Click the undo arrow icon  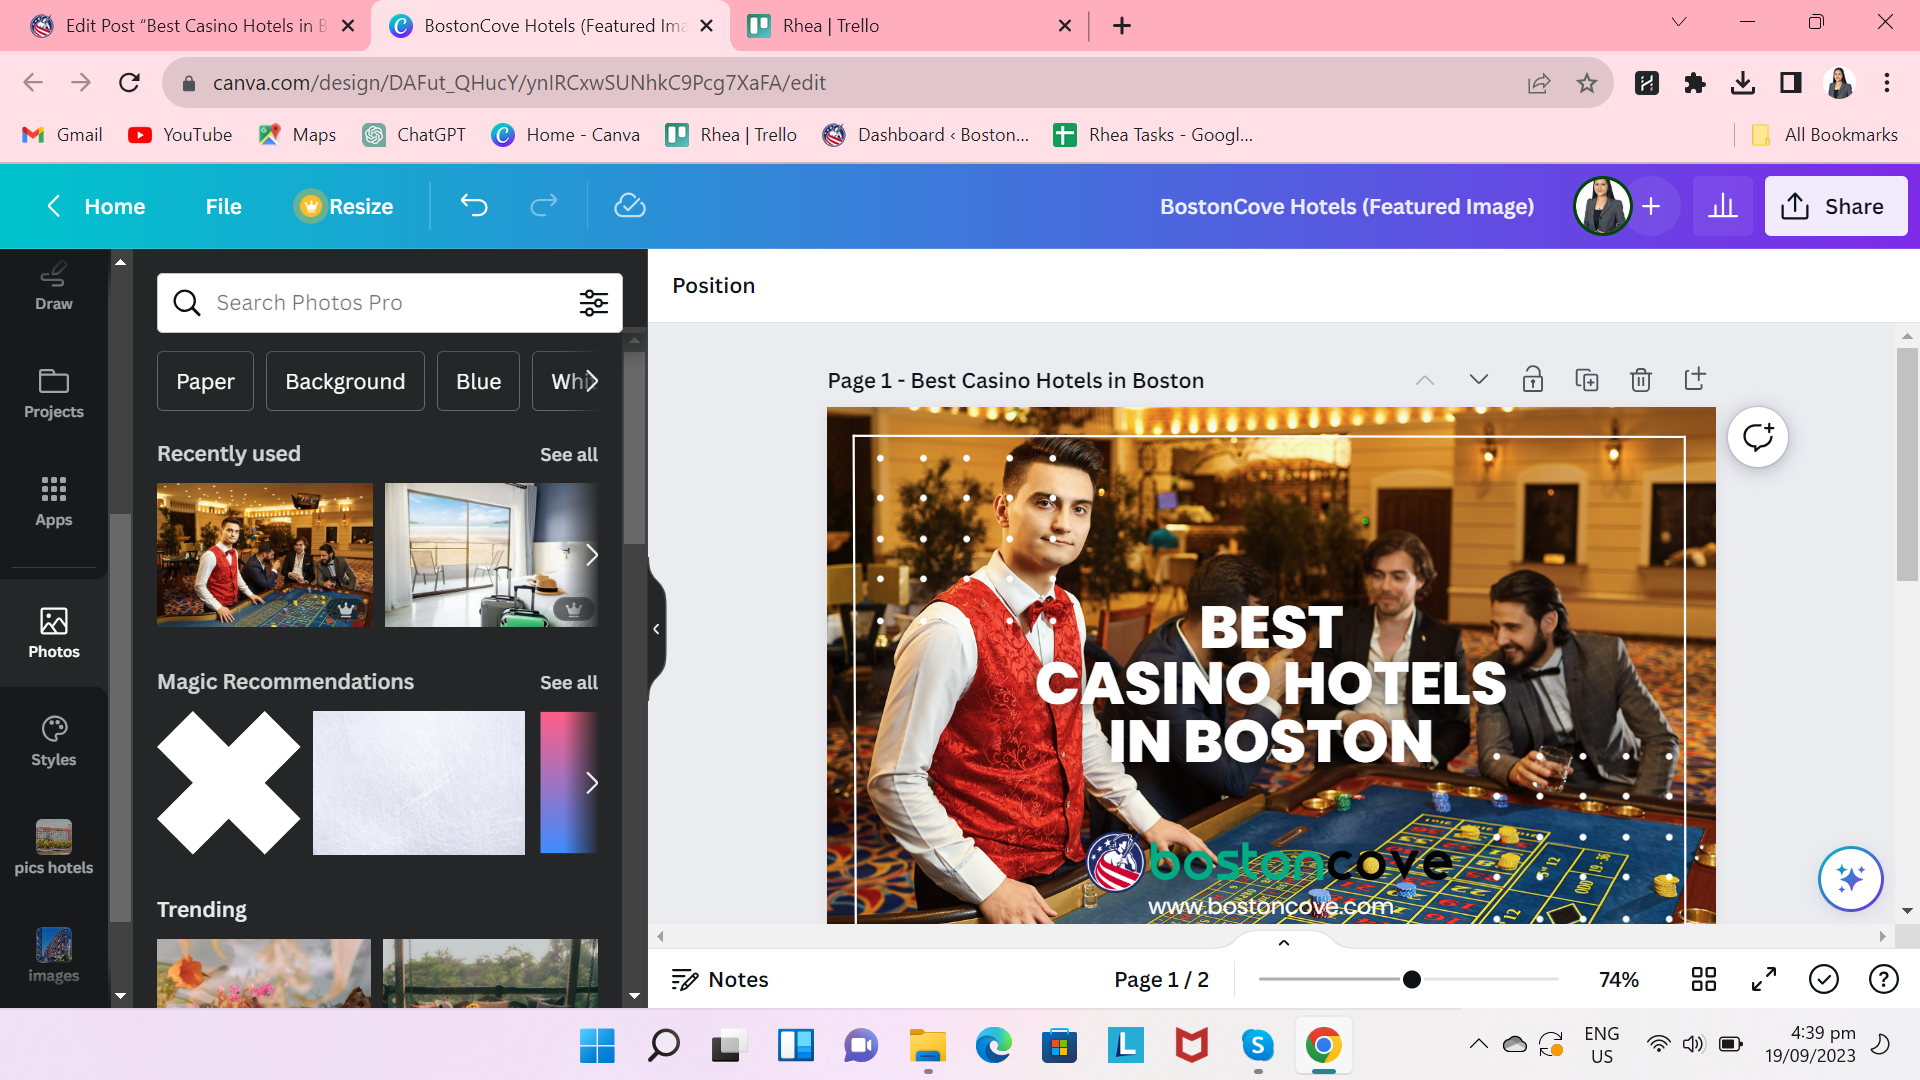[474, 206]
